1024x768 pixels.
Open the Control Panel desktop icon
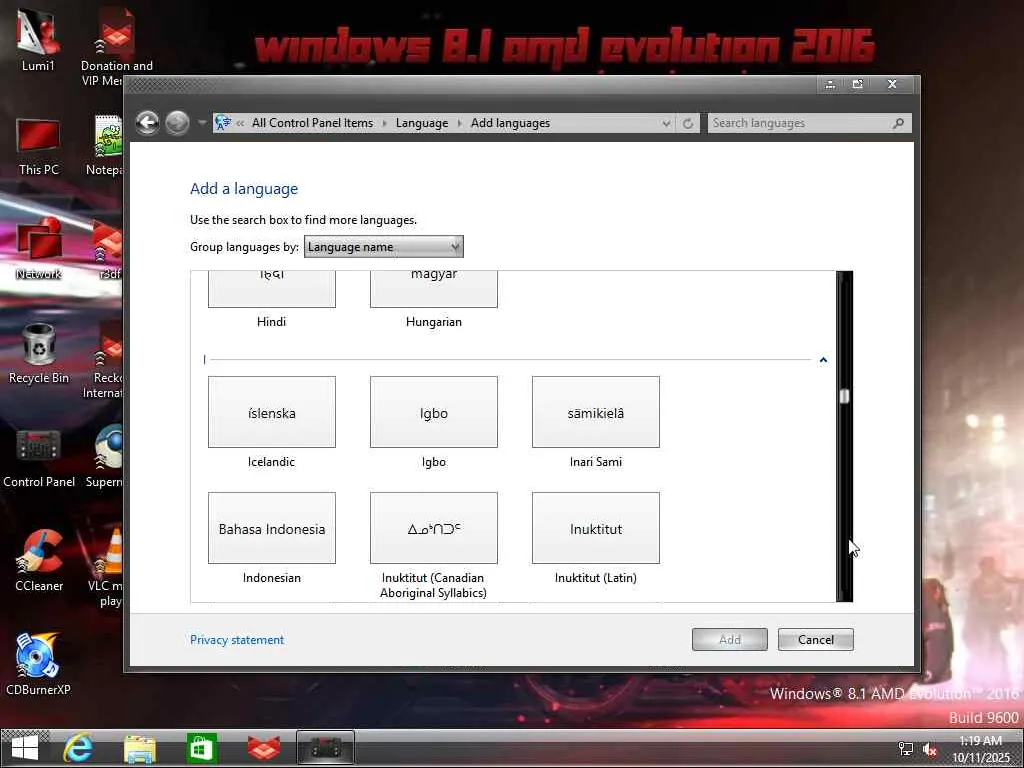click(39, 458)
